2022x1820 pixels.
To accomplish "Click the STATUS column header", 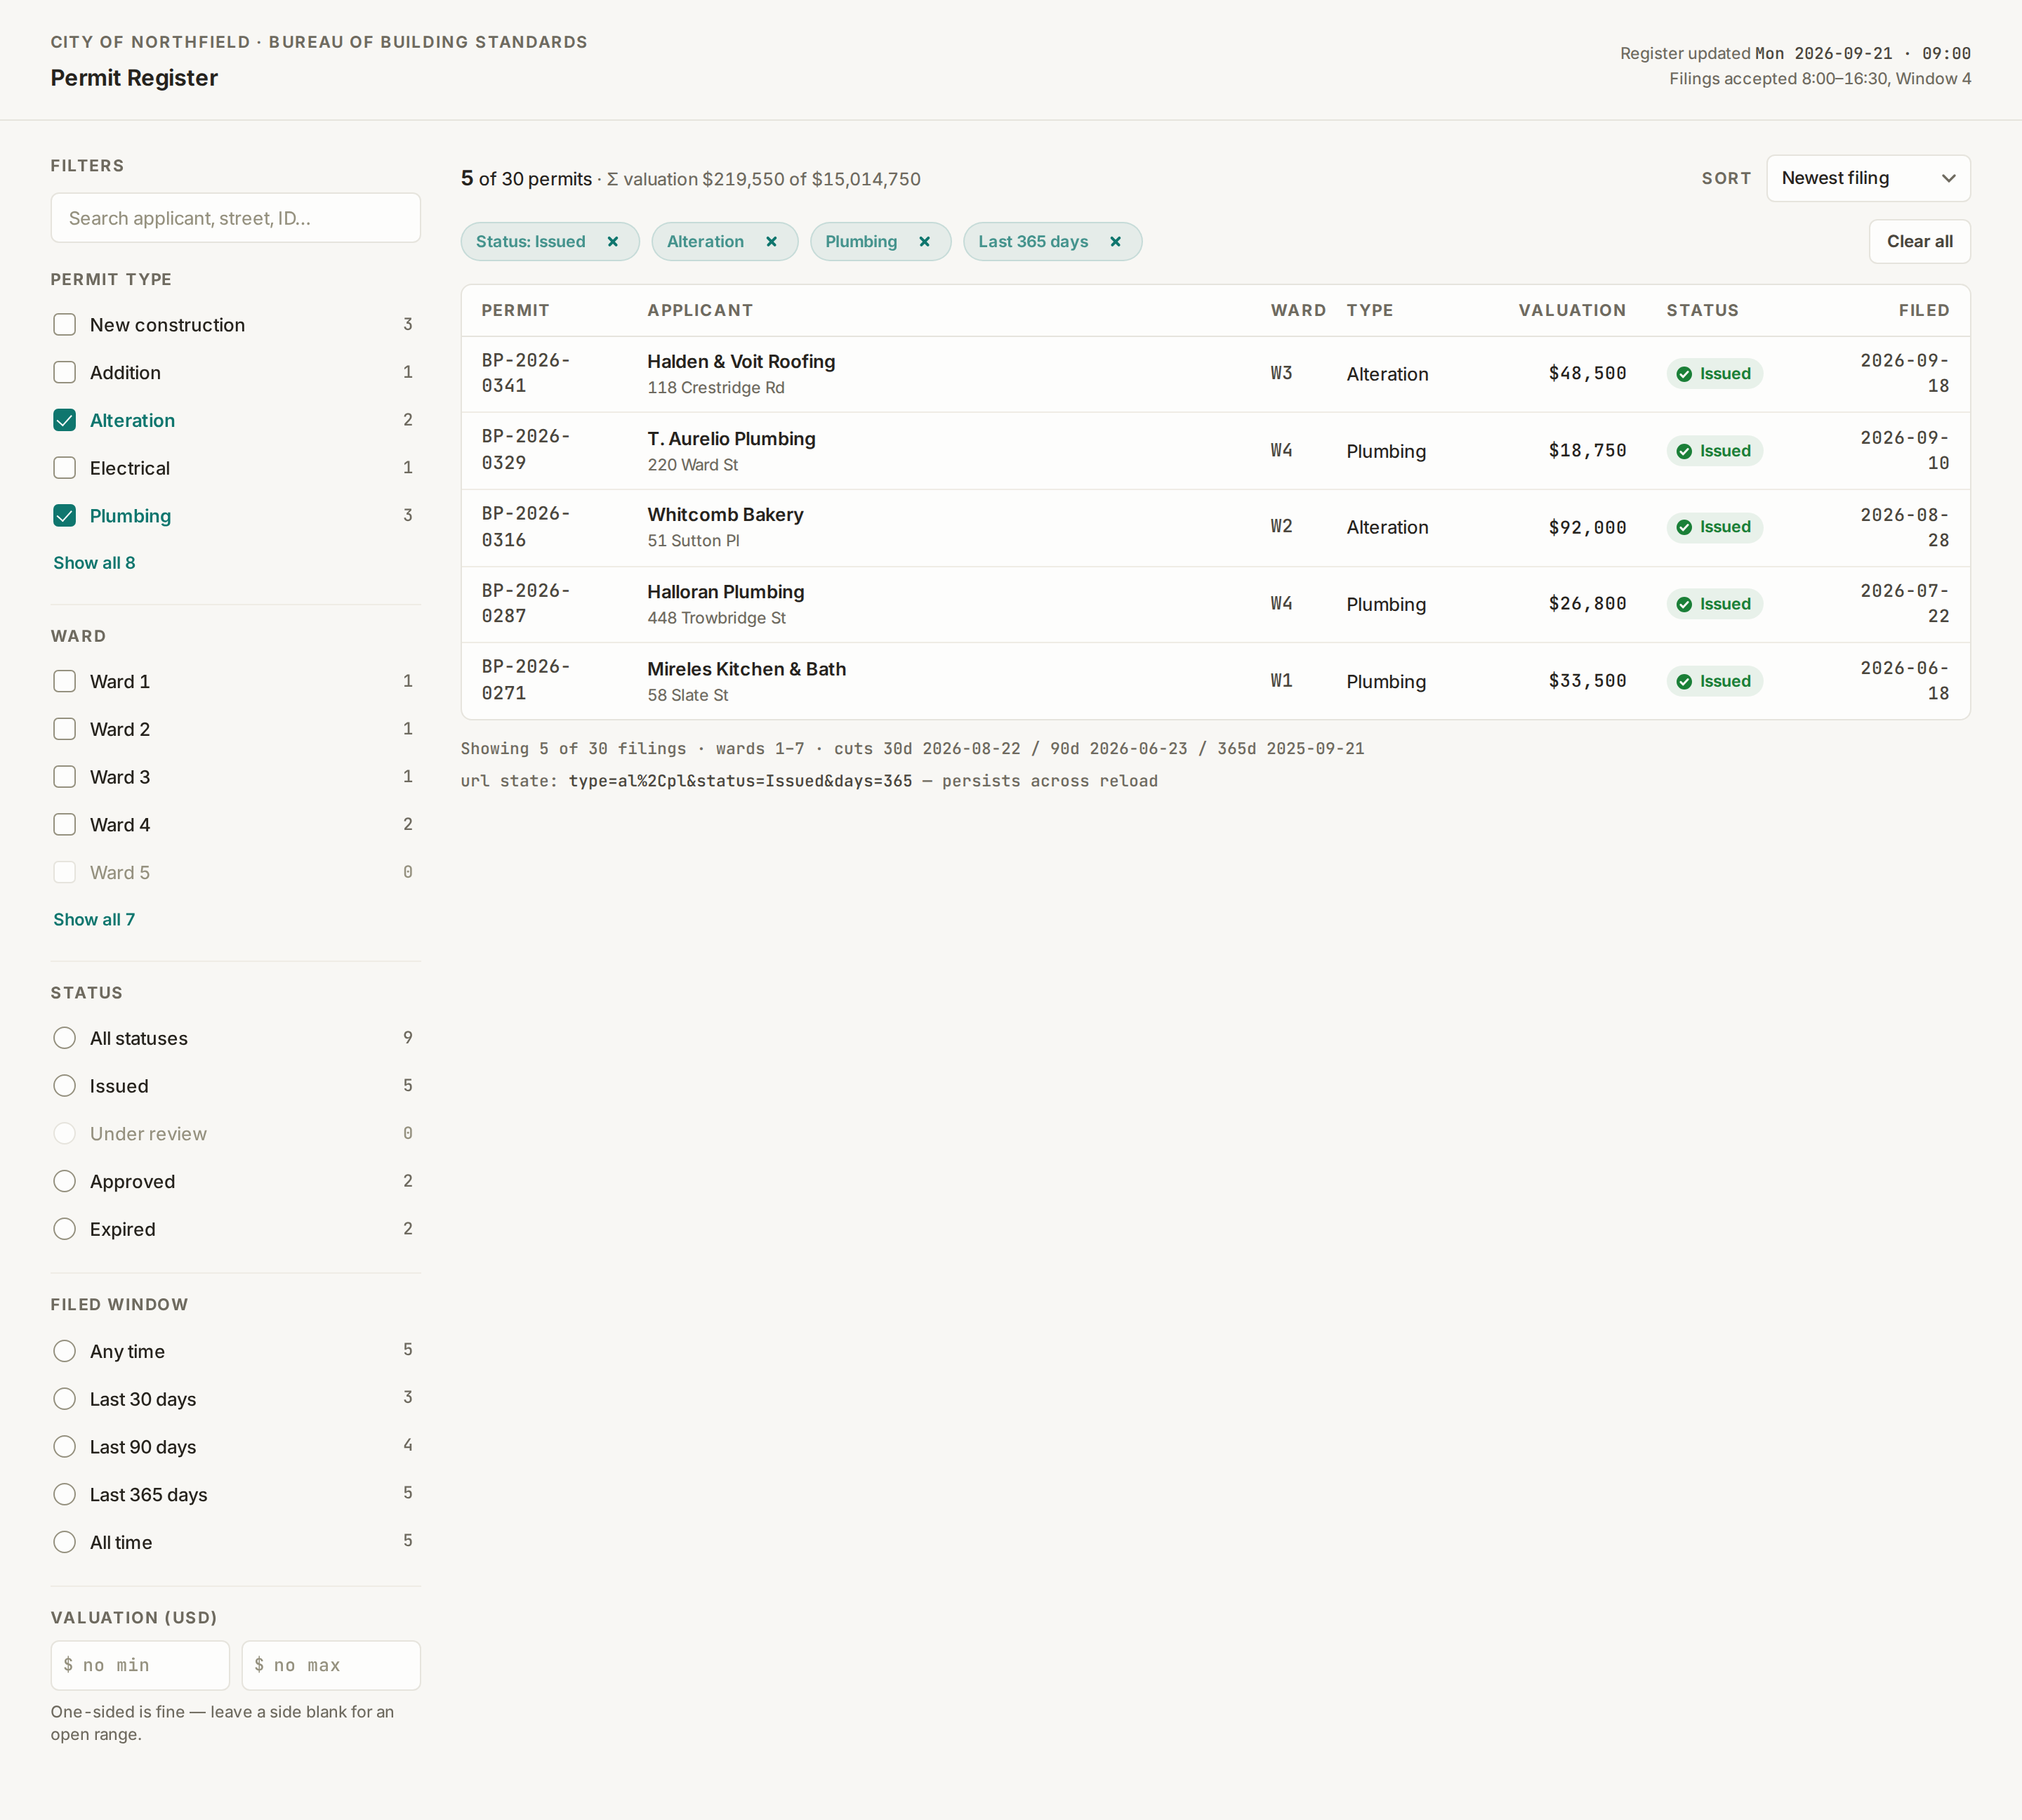I will click(1702, 311).
